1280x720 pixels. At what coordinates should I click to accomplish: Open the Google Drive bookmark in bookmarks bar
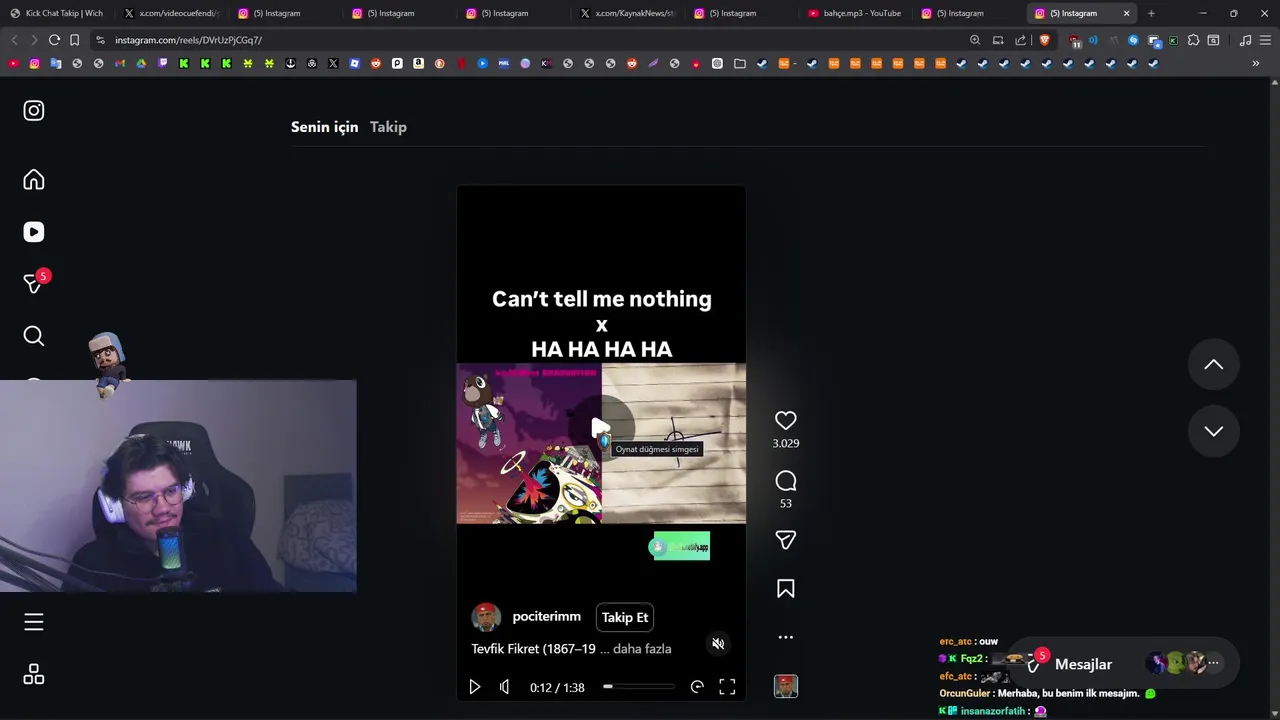141,63
